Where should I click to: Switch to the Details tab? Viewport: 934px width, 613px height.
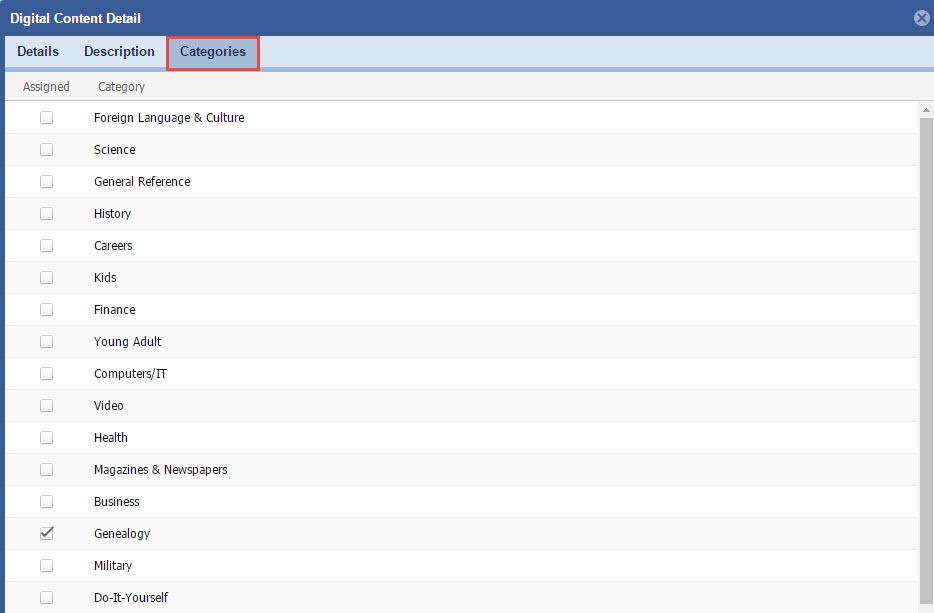(x=38, y=52)
